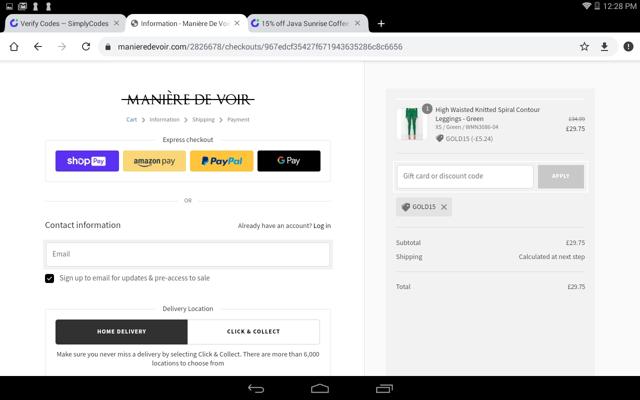Select the Home Delivery option
The width and height of the screenshot is (640, 400).
point(122,331)
